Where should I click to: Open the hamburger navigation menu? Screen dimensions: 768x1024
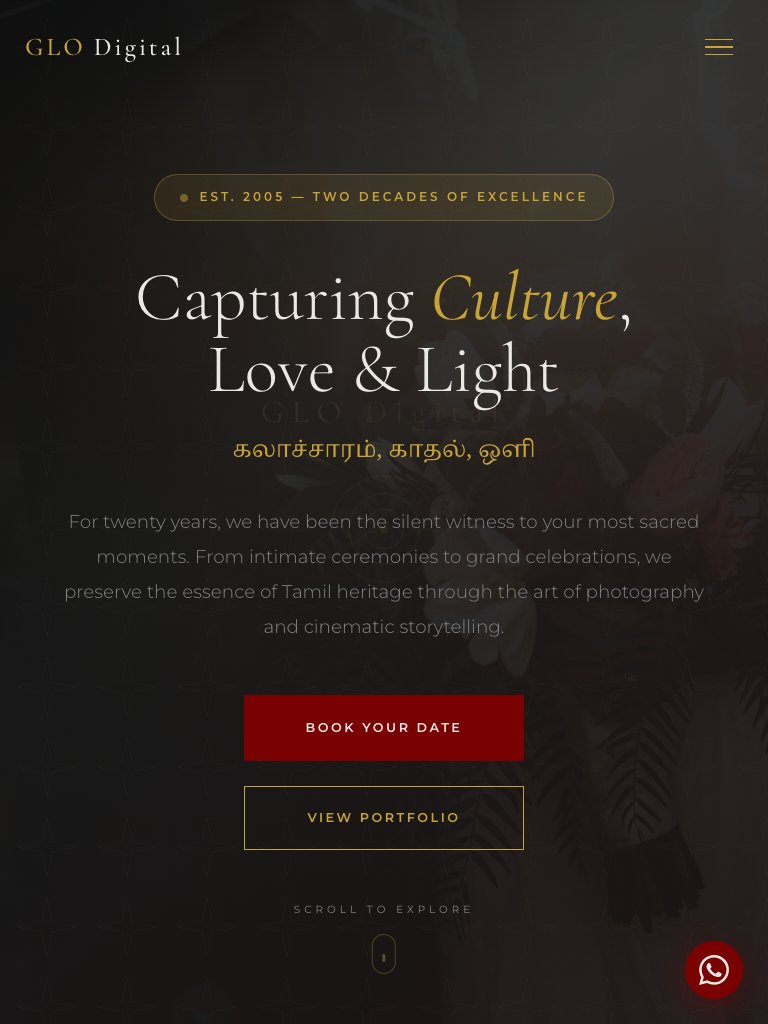point(718,47)
